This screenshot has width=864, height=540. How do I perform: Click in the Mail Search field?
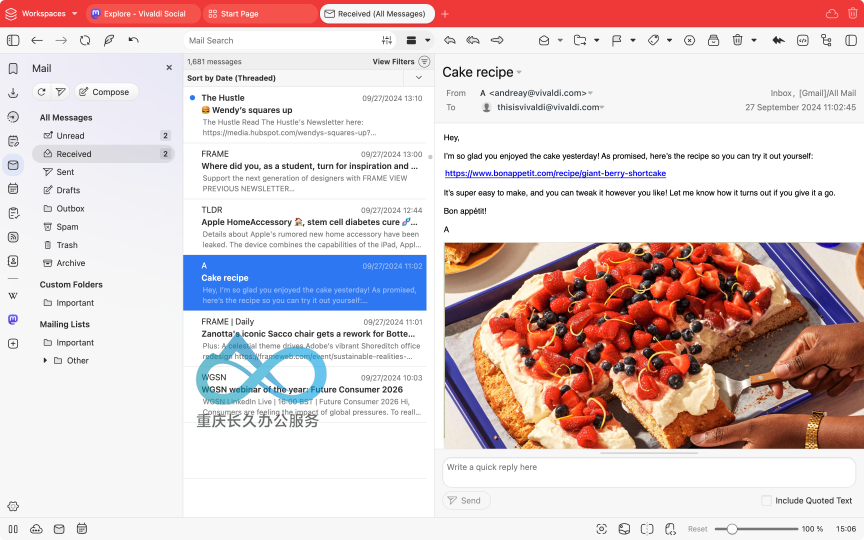click(281, 40)
